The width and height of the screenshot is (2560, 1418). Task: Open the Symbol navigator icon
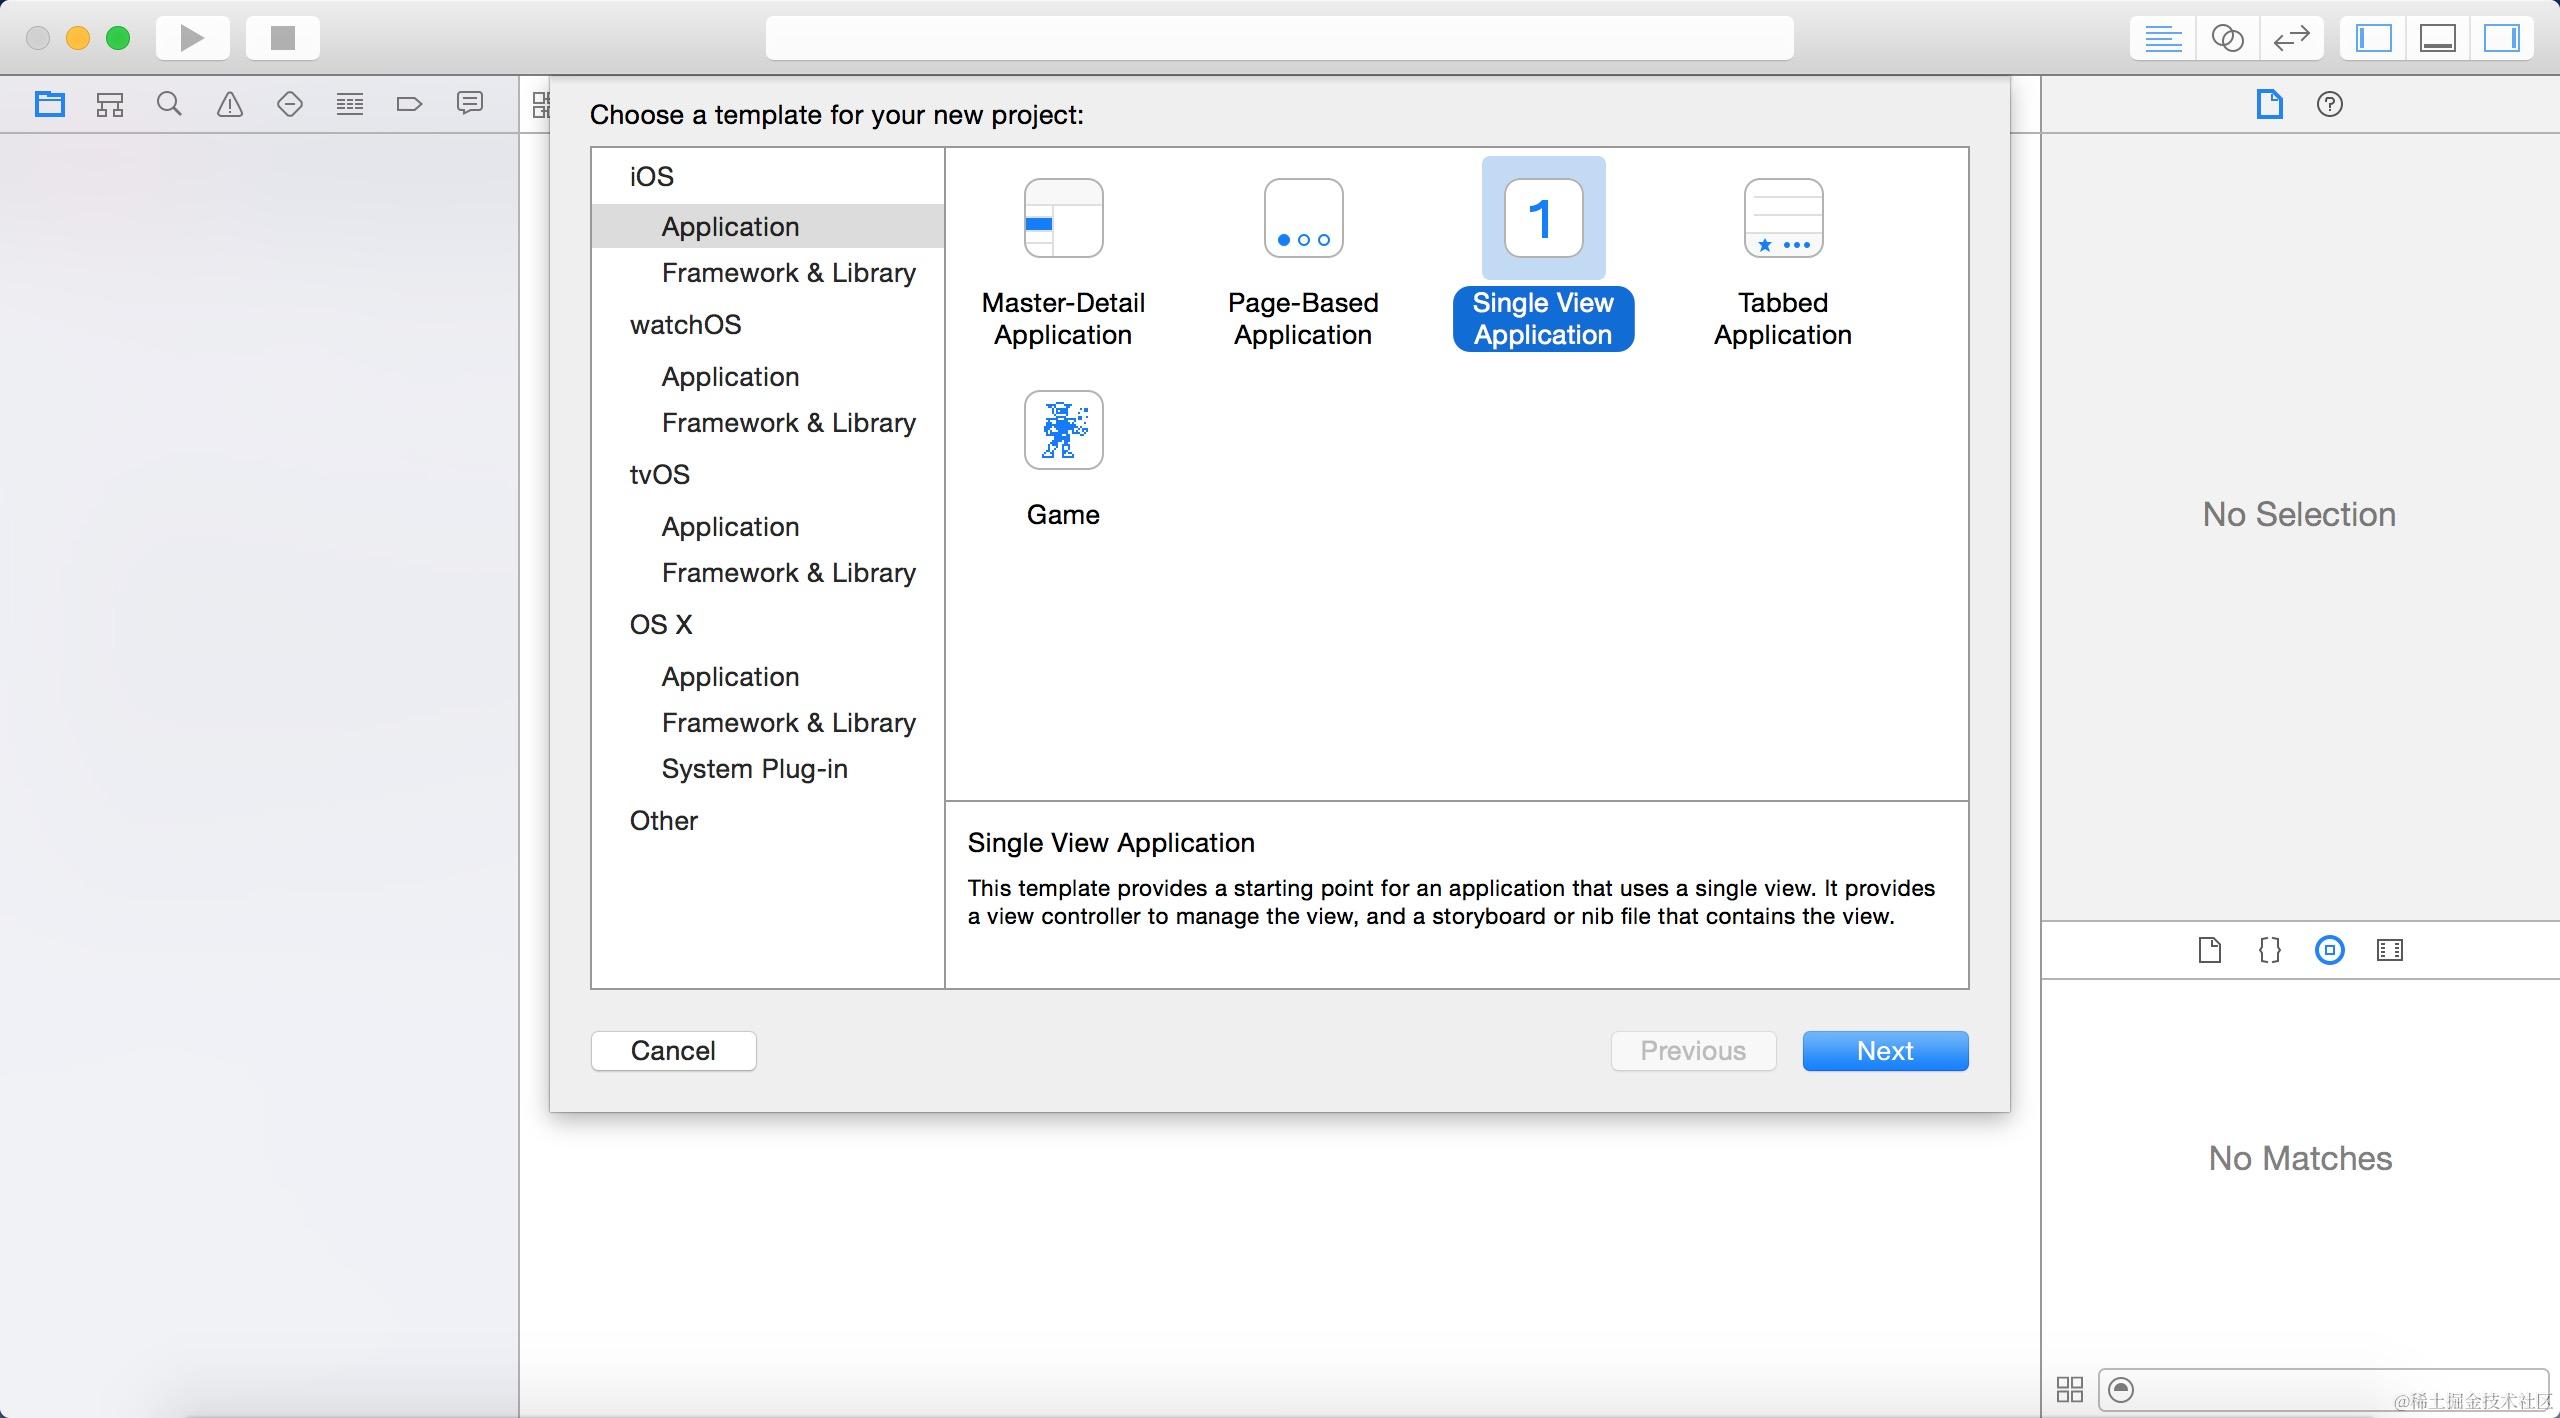click(110, 104)
